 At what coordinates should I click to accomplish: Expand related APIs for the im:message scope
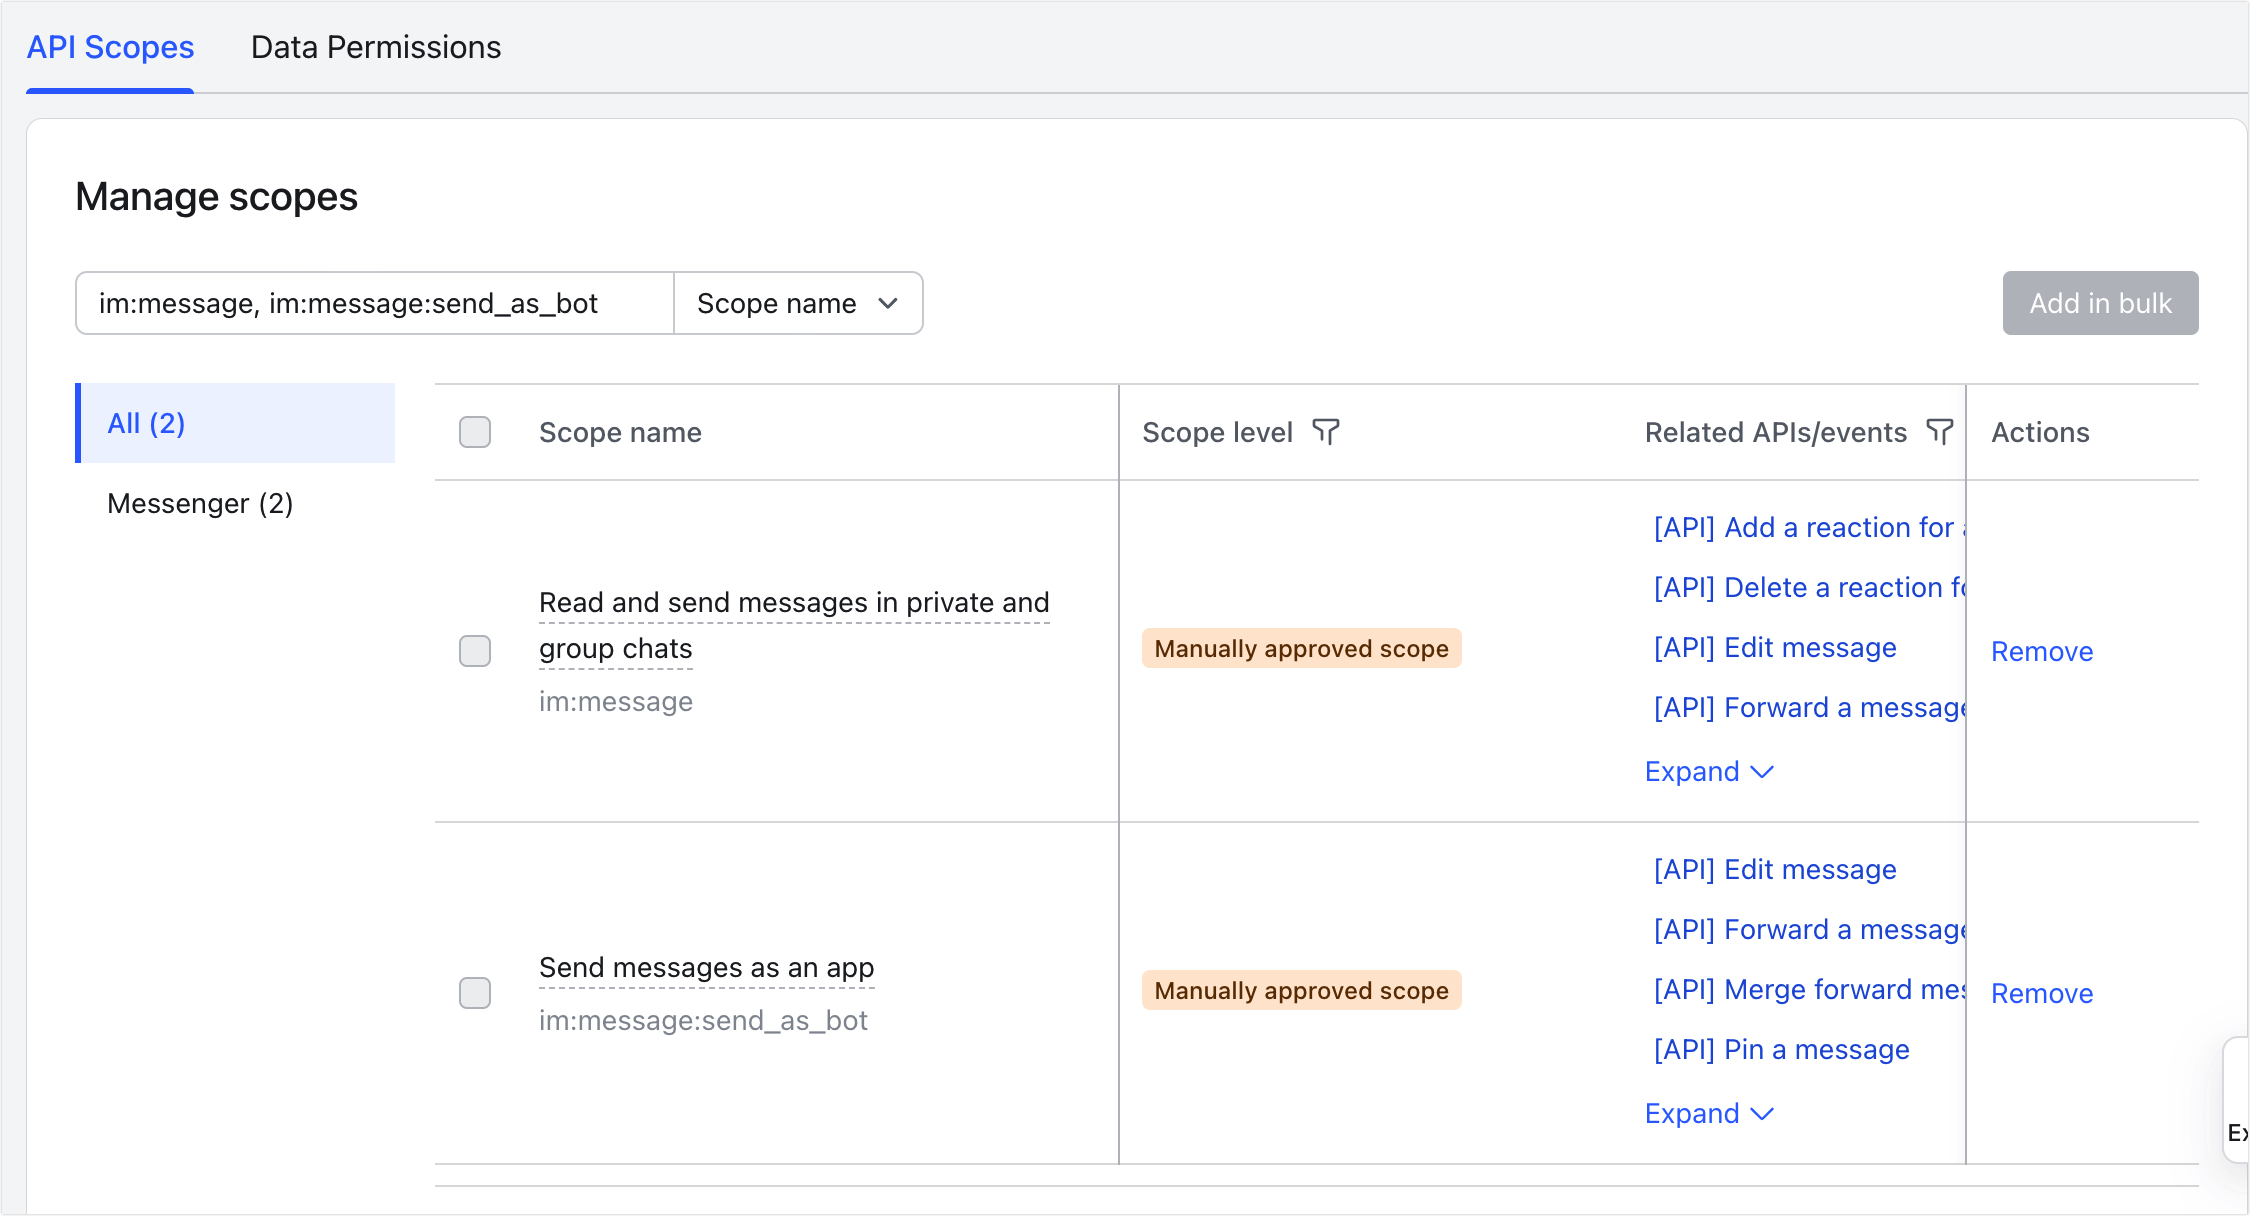coord(1709,772)
